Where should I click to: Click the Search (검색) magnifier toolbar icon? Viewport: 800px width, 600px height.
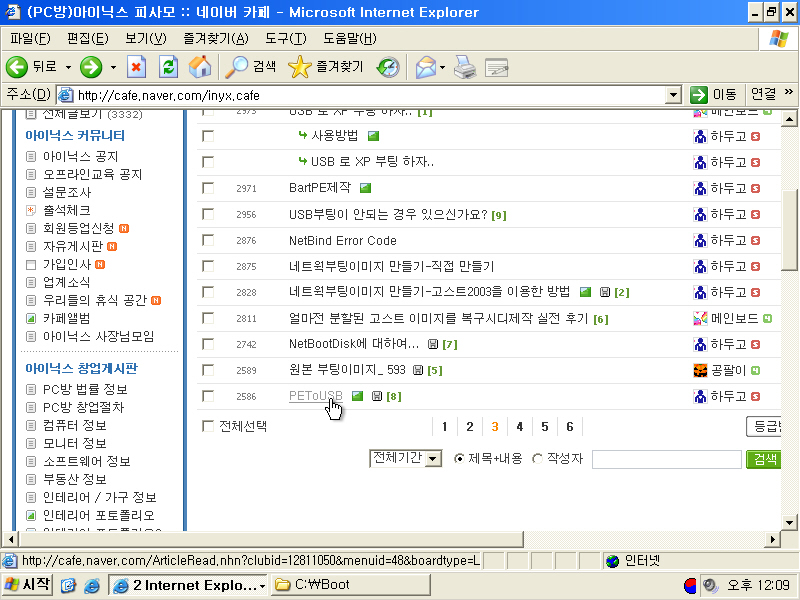tap(237, 67)
